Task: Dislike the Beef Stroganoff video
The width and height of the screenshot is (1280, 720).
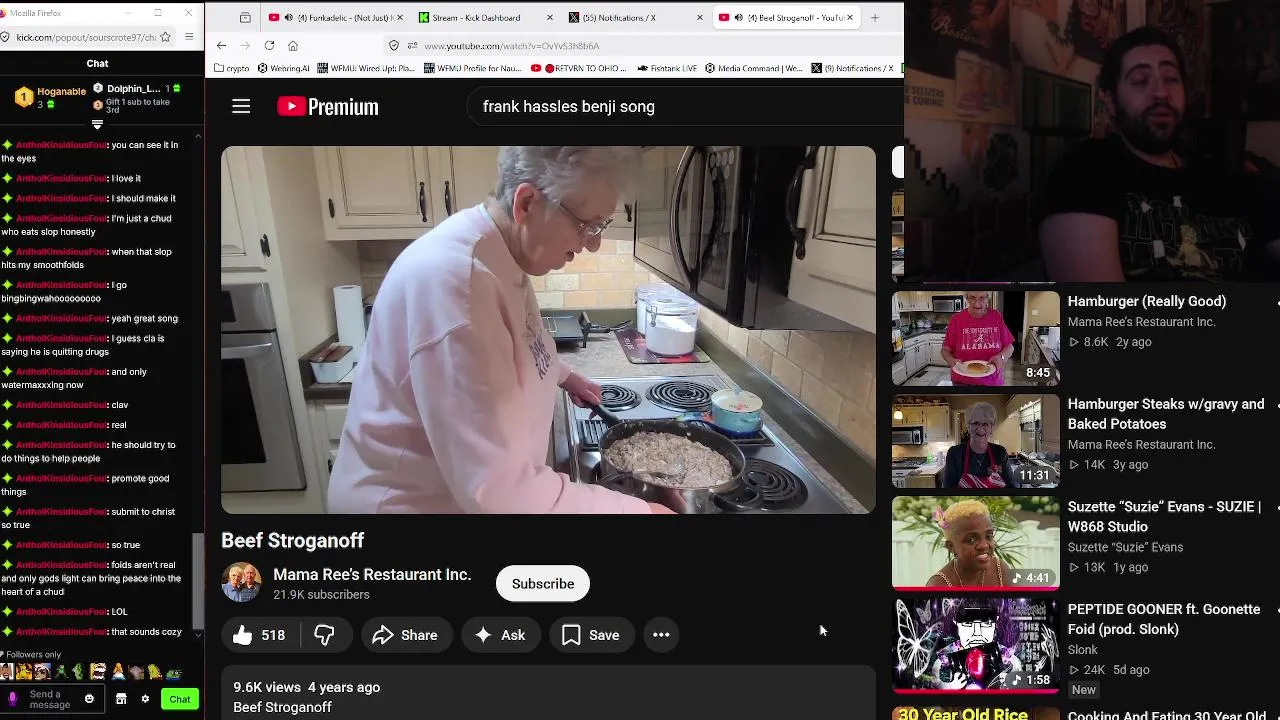Action: 324,635
